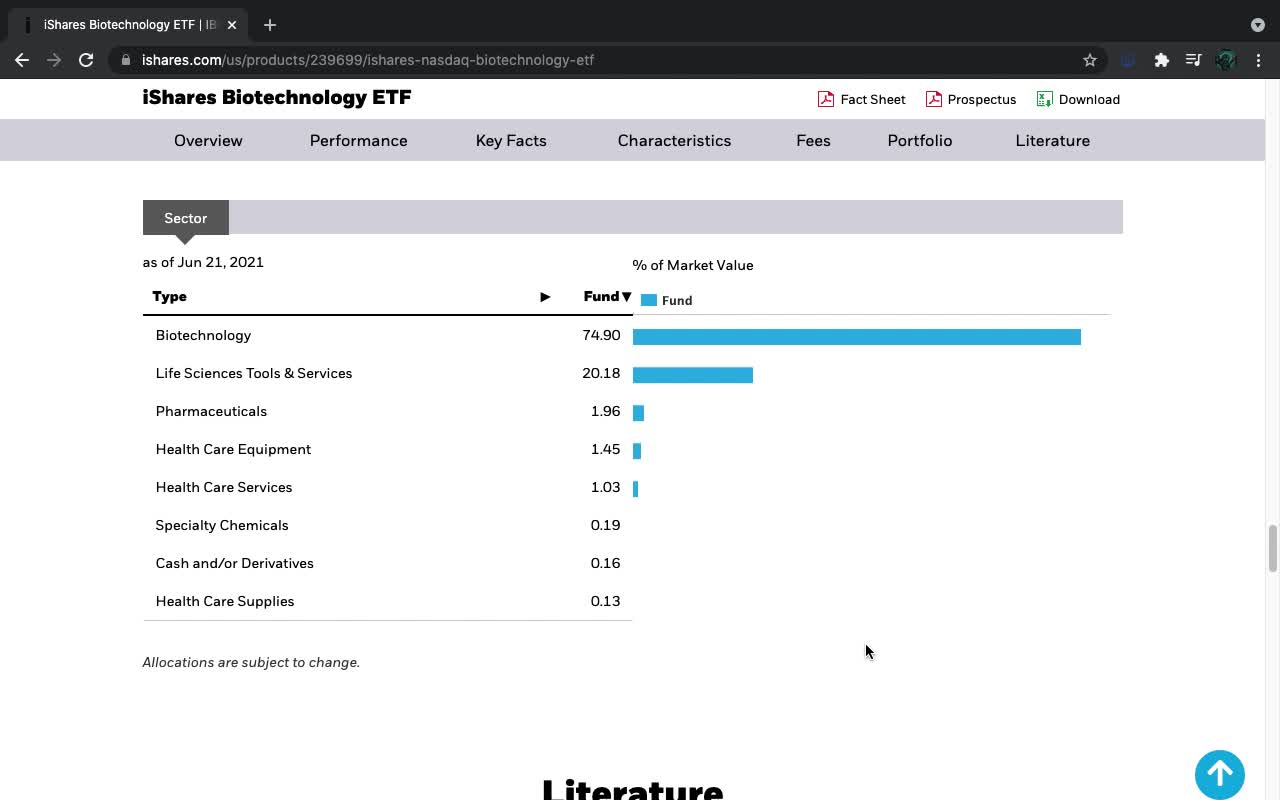Reload the page with the refresh icon
The width and height of the screenshot is (1280, 800).
tap(86, 60)
